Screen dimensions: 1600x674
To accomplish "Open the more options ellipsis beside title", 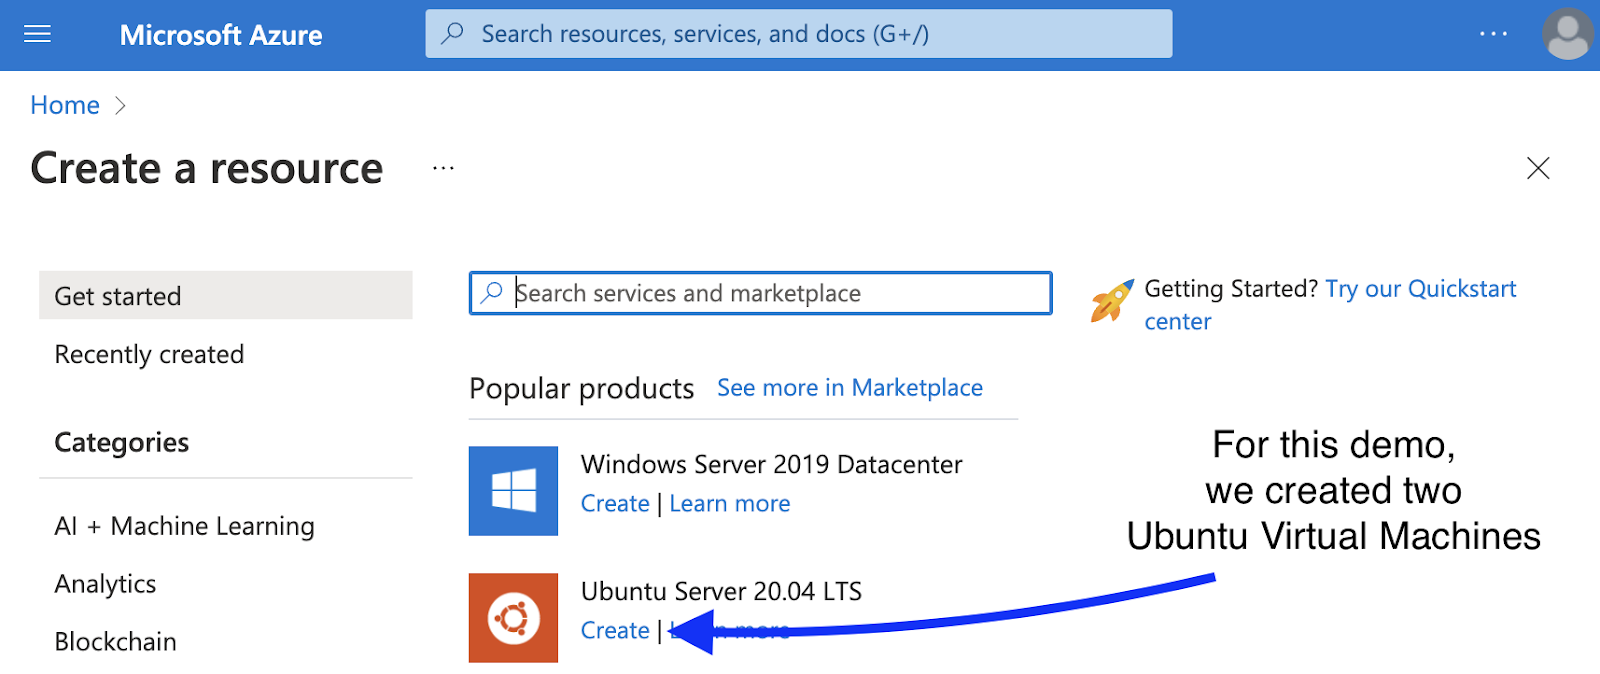I will tap(443, 168).
